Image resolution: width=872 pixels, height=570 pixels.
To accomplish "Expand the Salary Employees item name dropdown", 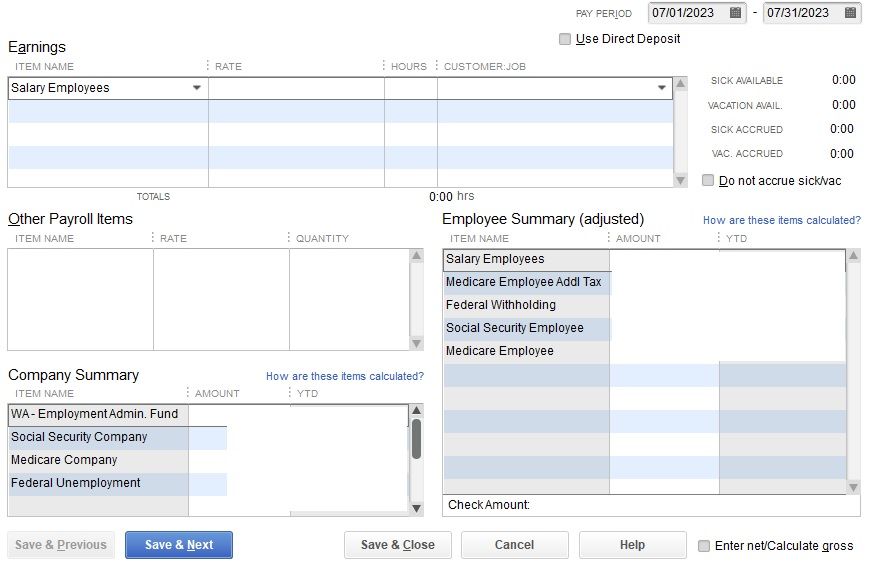I will [x=197, y=88].
